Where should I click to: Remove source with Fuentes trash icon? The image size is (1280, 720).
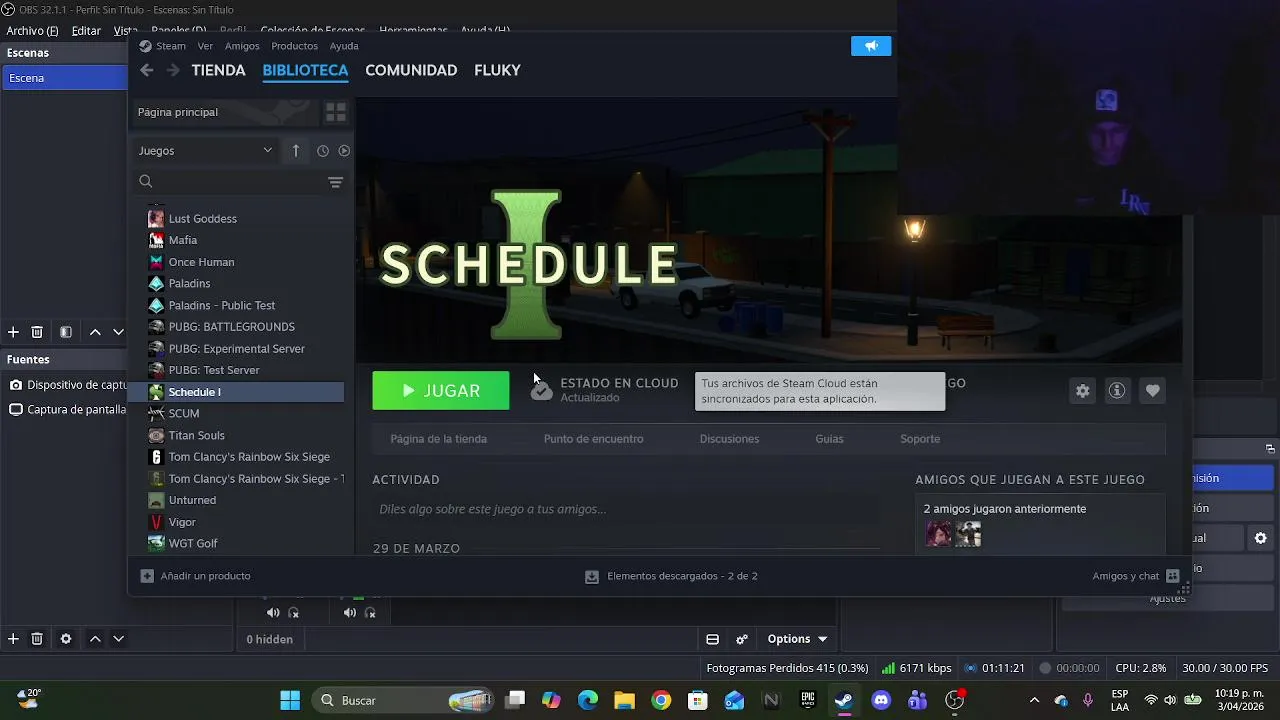[37, 639]
